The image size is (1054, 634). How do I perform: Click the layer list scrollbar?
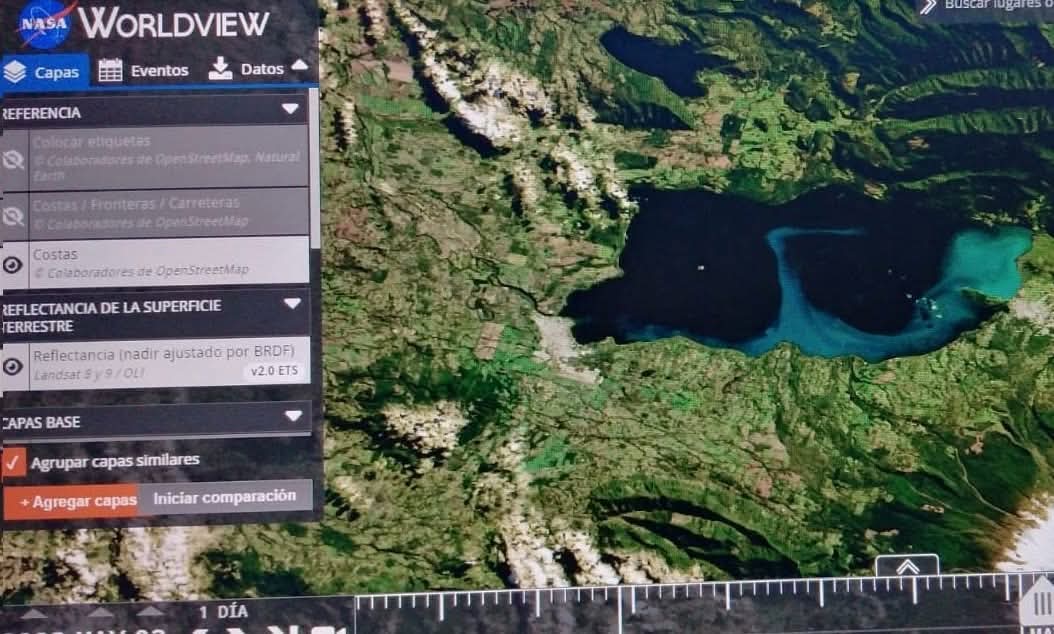[x=314, y=168]
